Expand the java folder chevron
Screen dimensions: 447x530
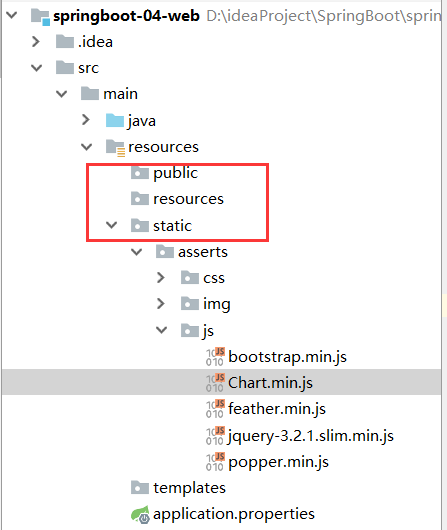pos(86,120)
